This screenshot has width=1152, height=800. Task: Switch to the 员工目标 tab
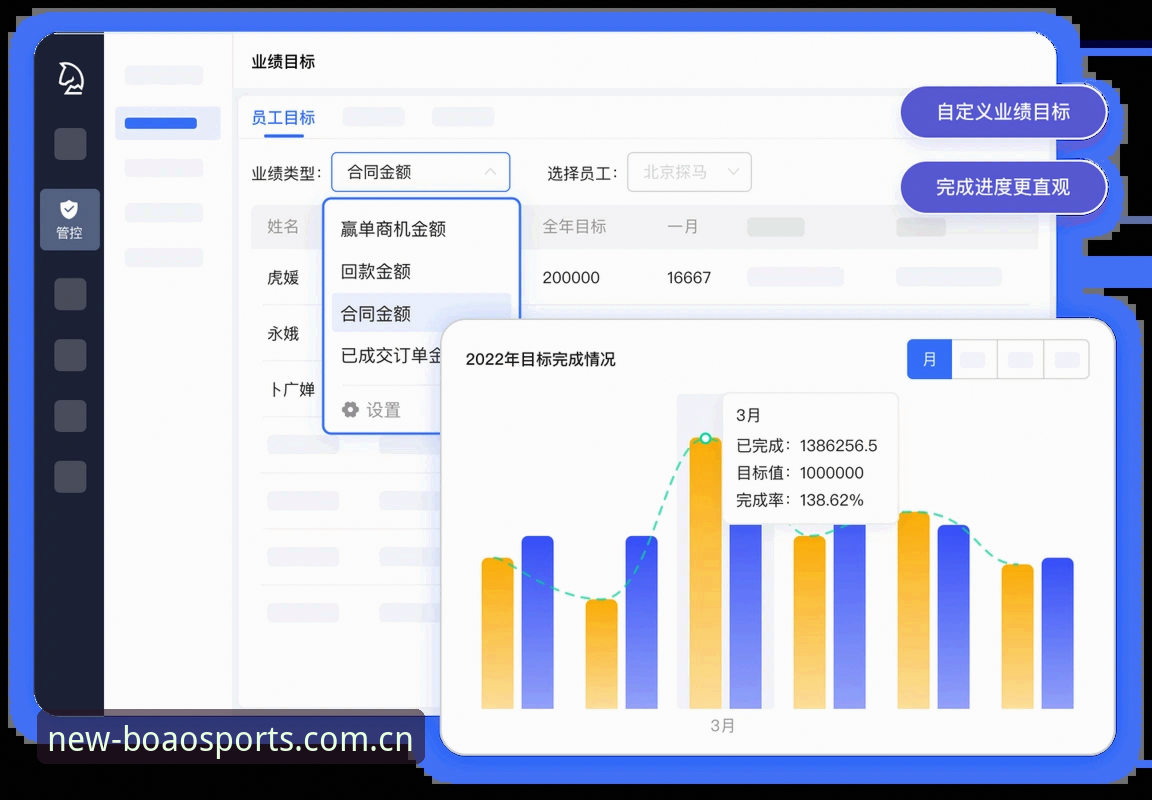283,118
